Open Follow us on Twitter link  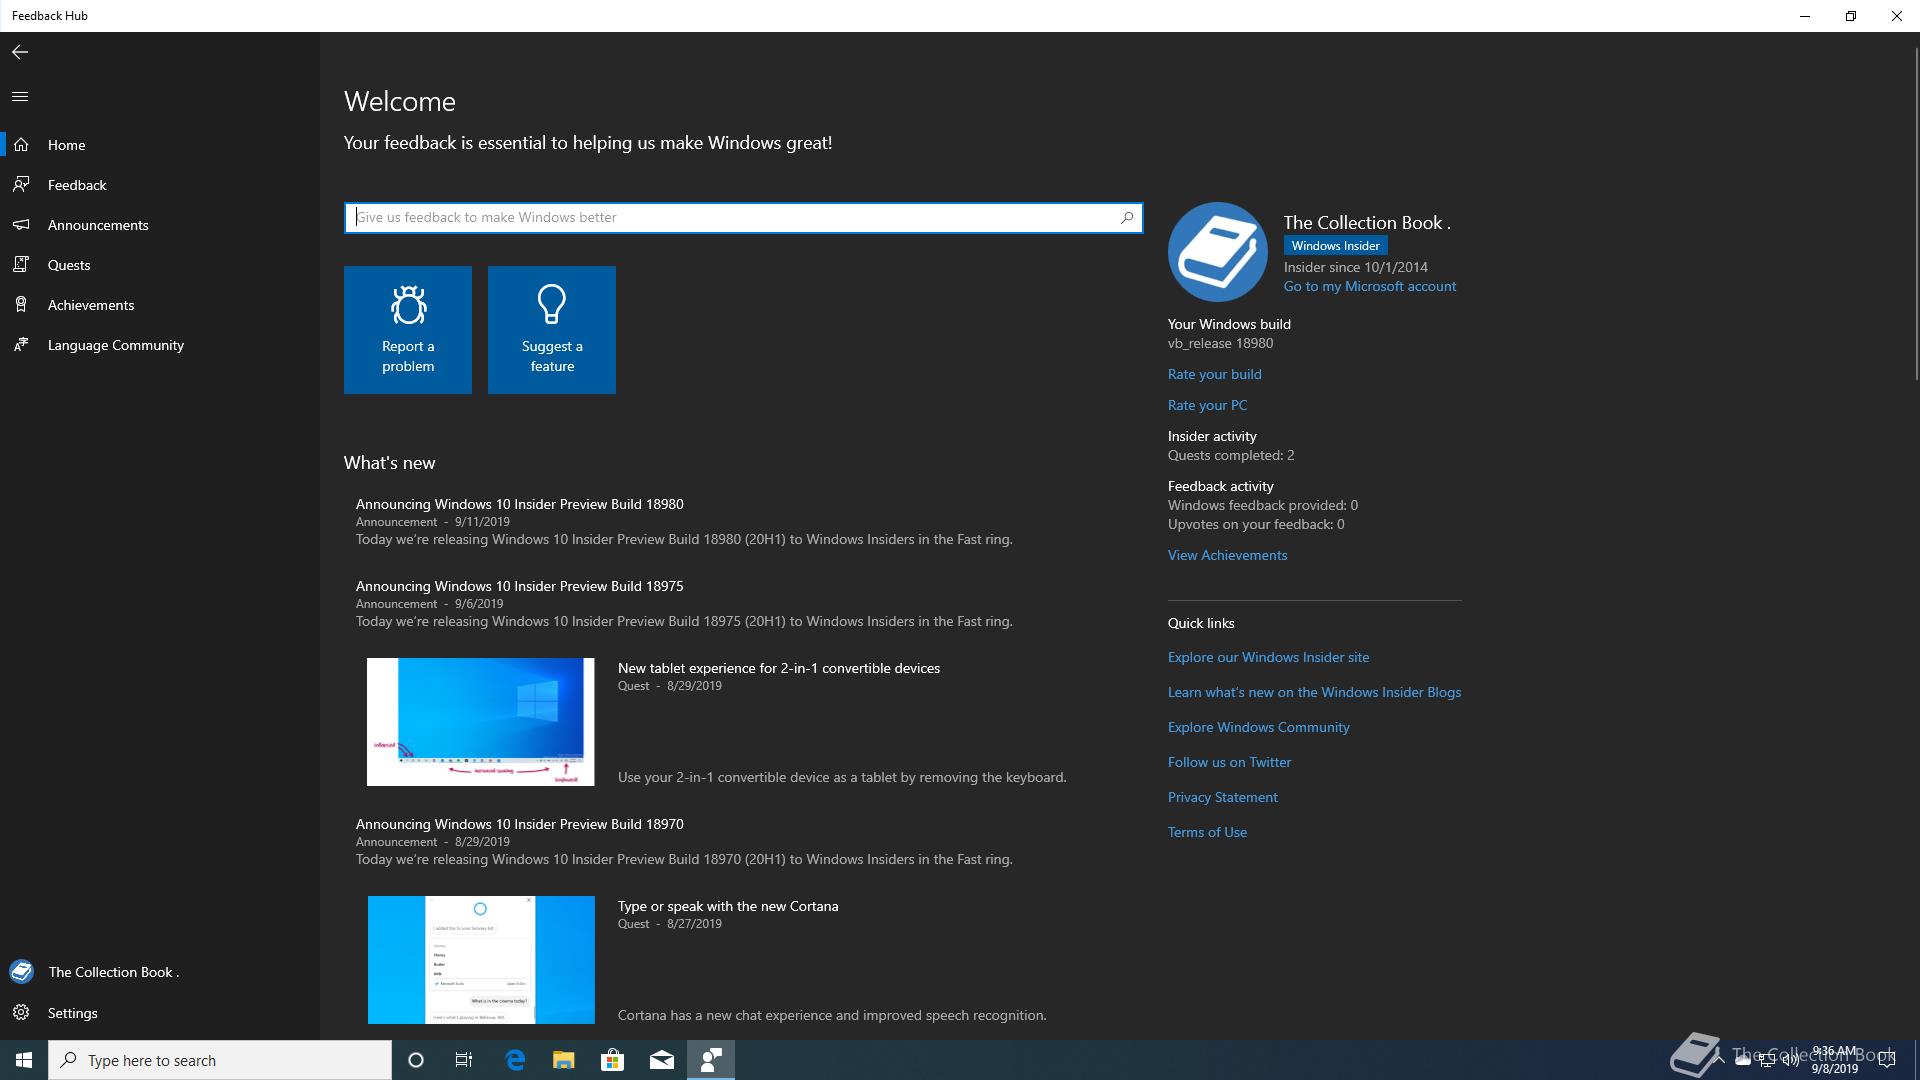click(1229, 762)
